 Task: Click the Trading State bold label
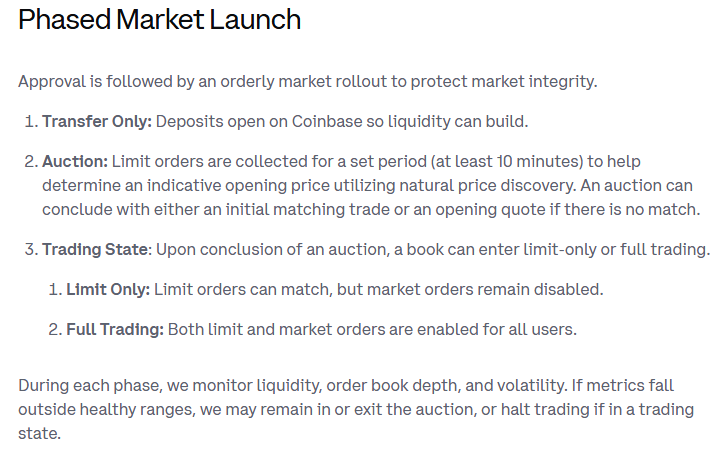point(95,249)
